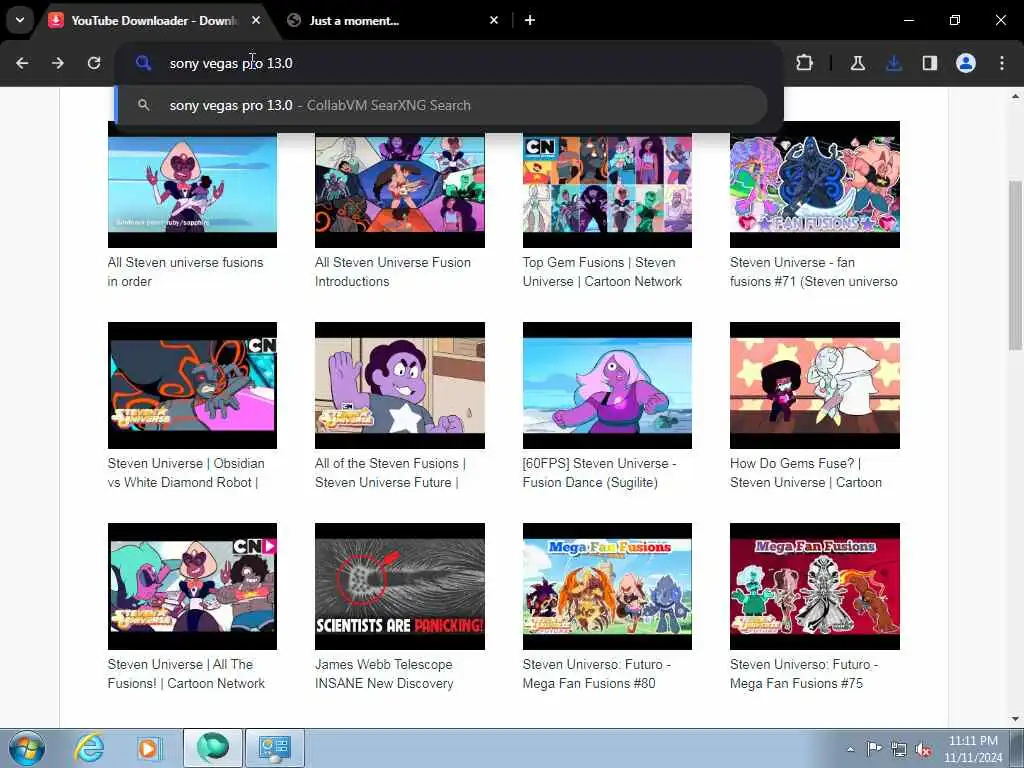Close the YouTube Downloader tab
Image resolution: width=1024 pixels, height=768 pixels.
tap(256, 20)
